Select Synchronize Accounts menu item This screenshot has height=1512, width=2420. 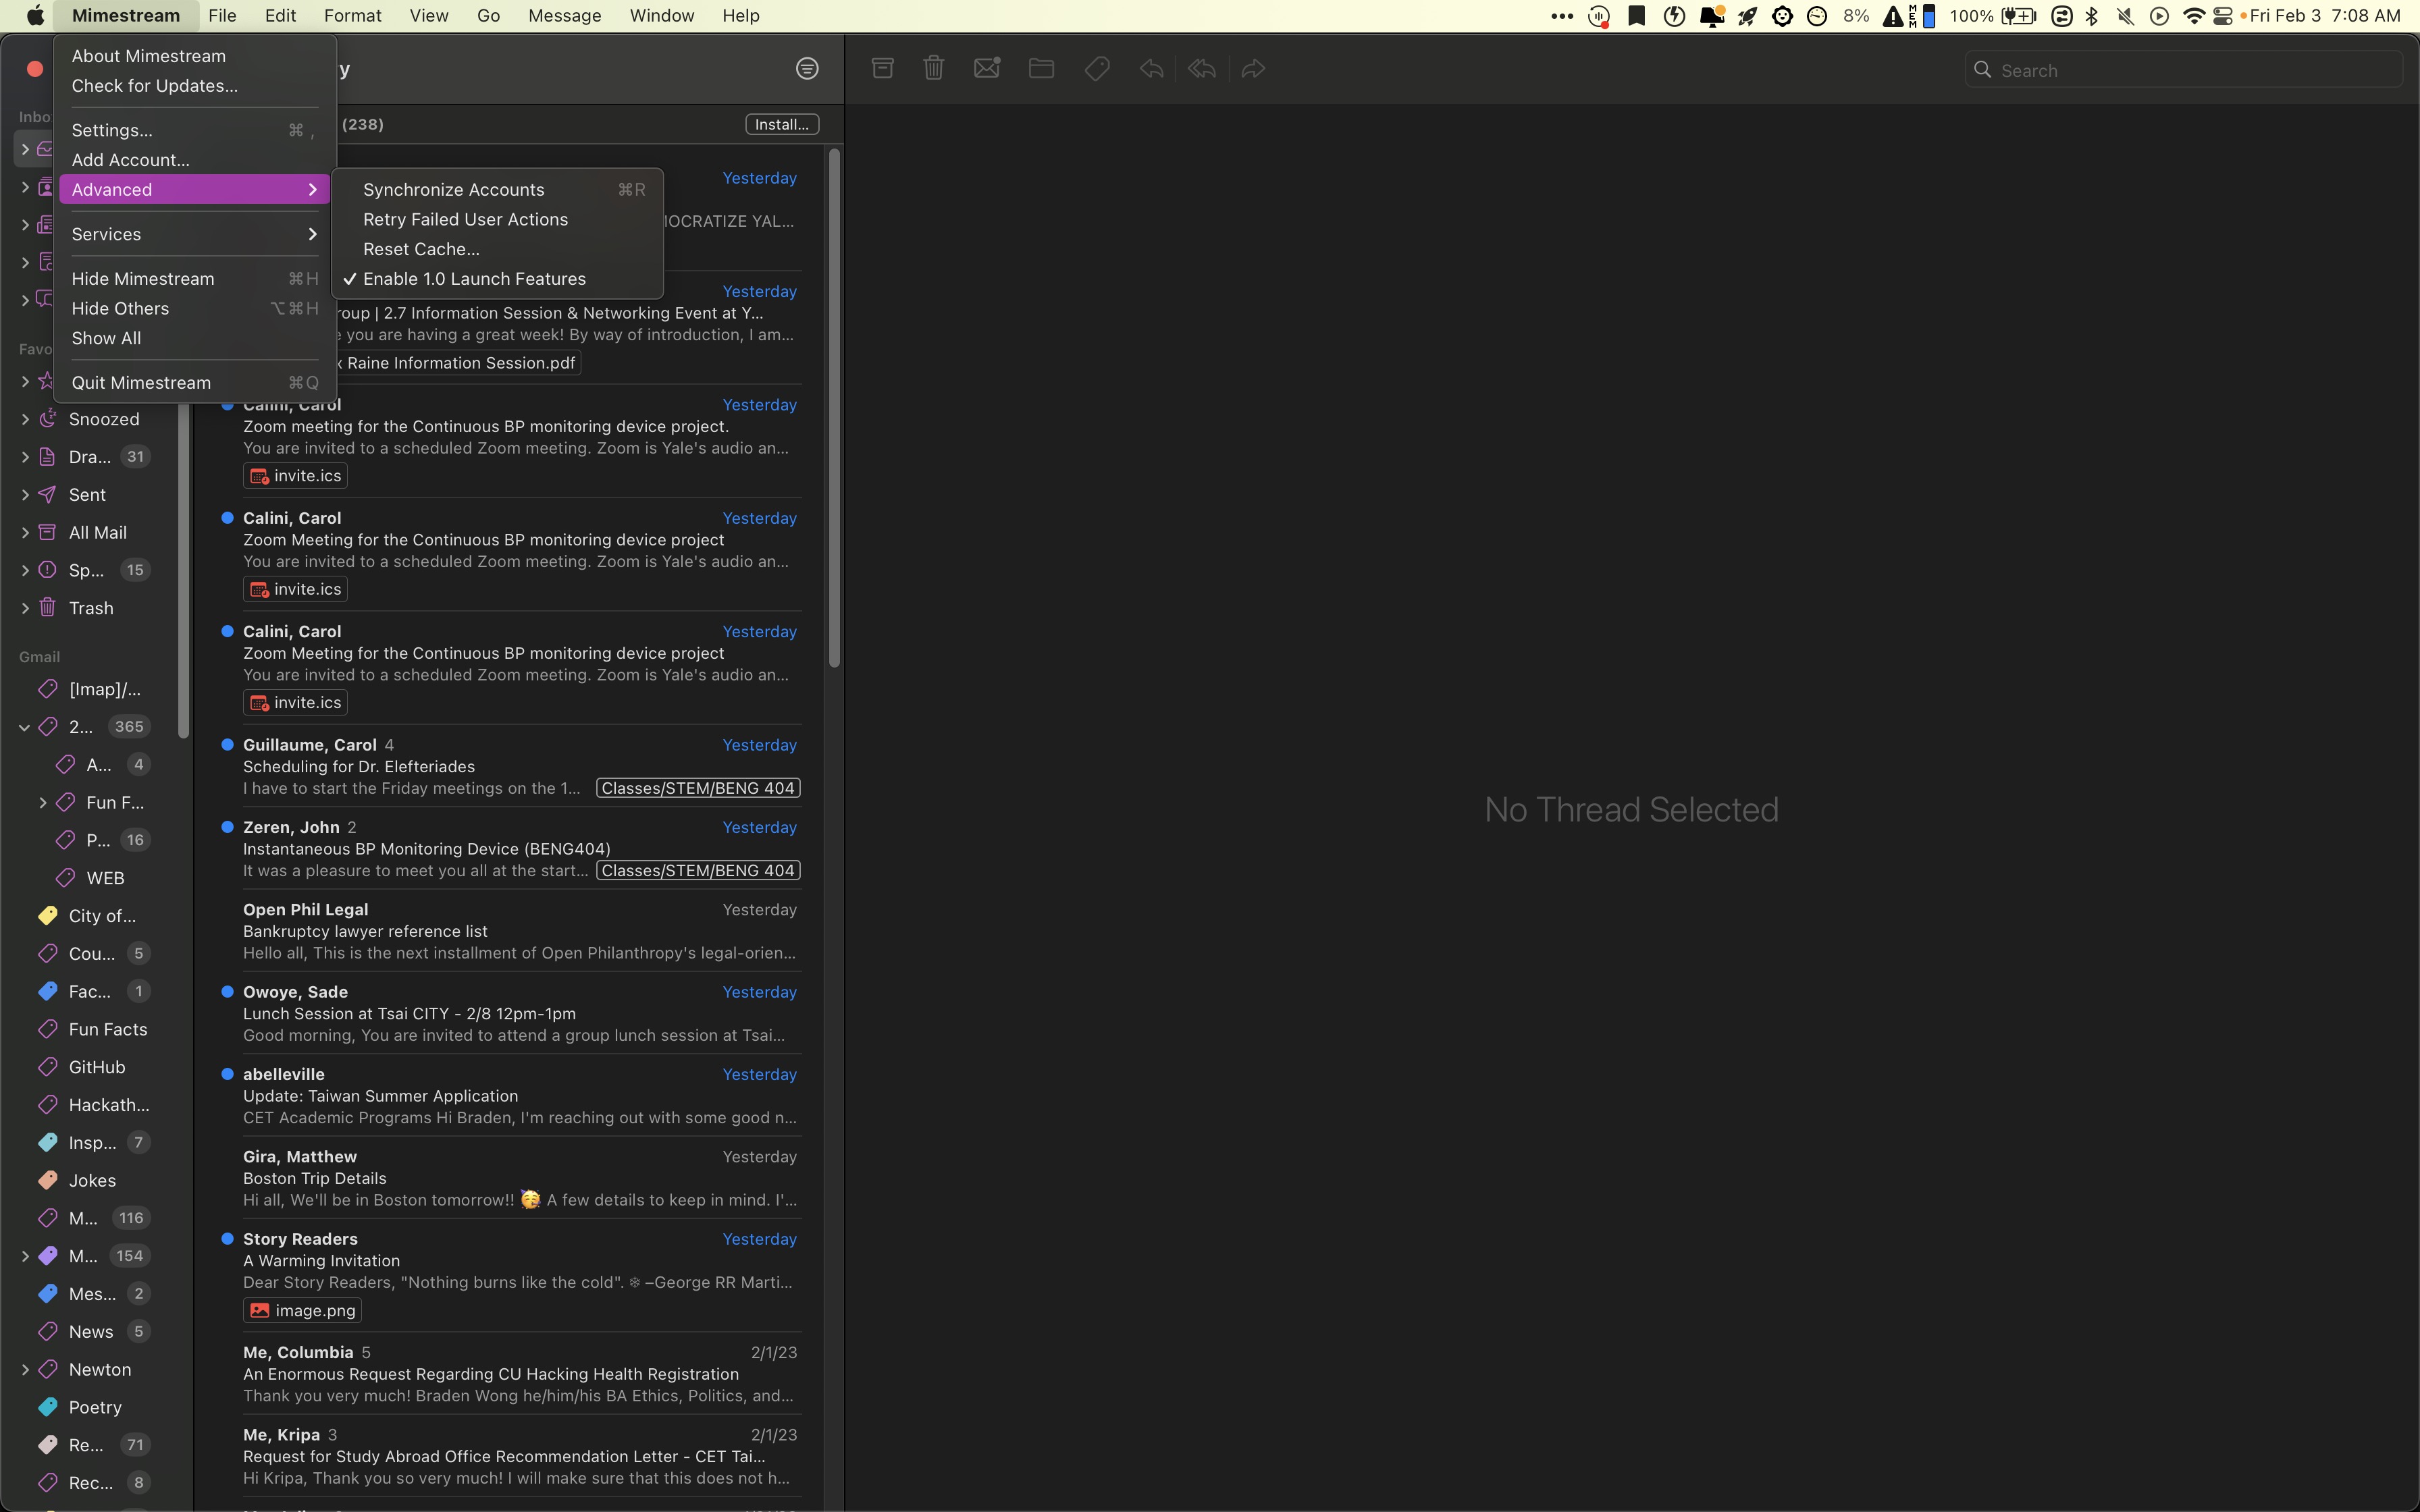coord(454,190)
